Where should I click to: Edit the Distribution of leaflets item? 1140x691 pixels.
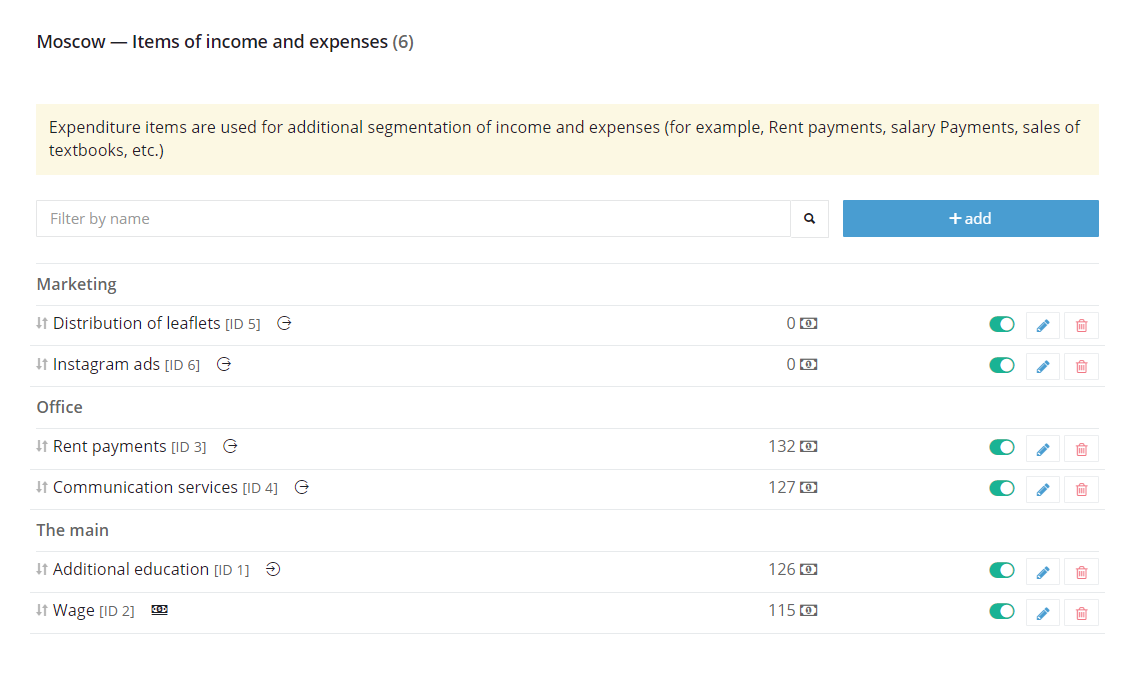[1043, 325]
